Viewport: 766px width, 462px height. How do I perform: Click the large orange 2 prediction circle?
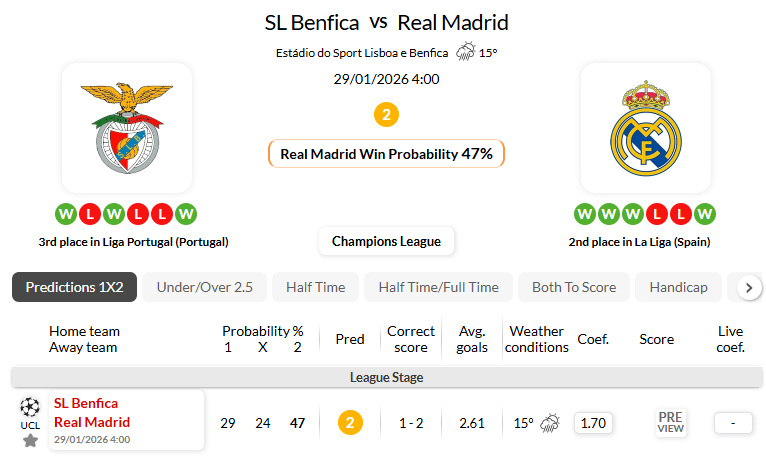coord(386,115)
